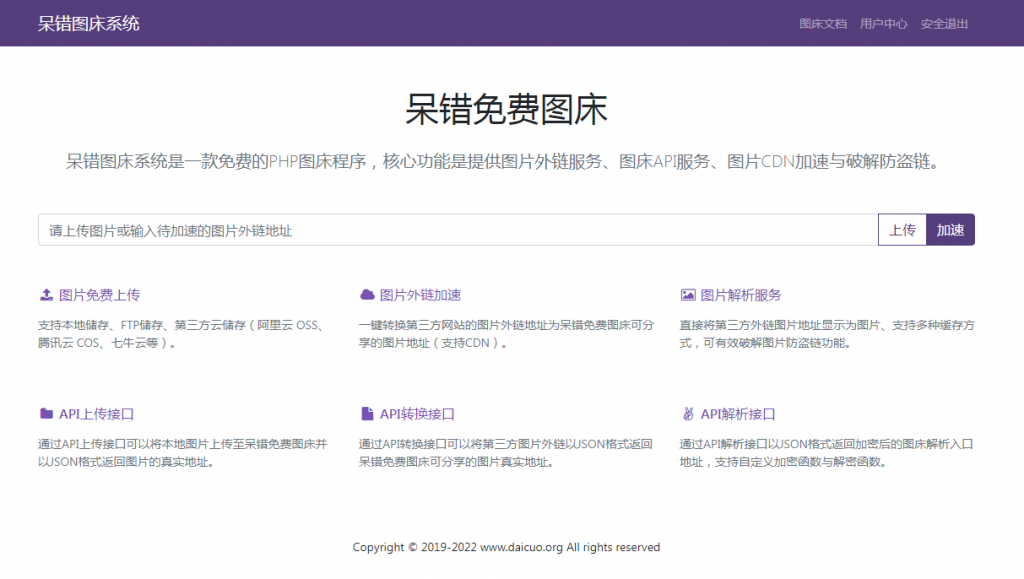Select the folder icon next to API上传接口
1024x579 pixels.
46,413
